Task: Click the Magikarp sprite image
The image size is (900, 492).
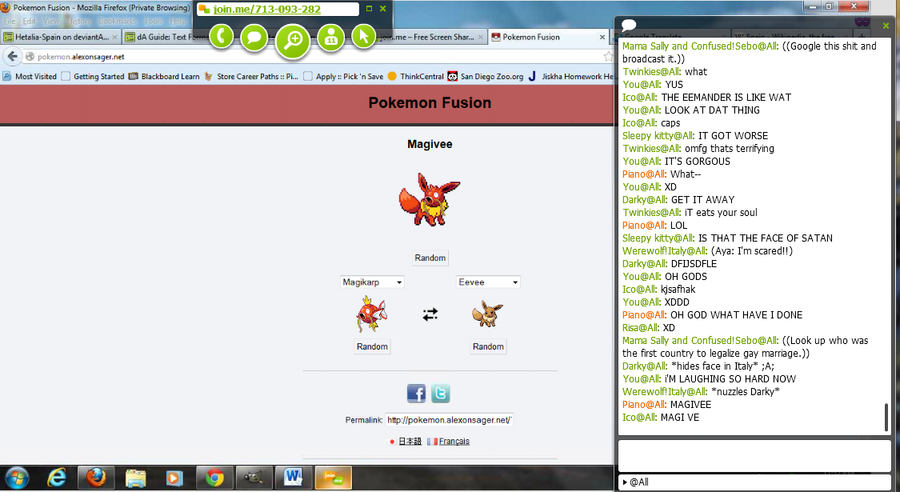Action: [371, 314]
